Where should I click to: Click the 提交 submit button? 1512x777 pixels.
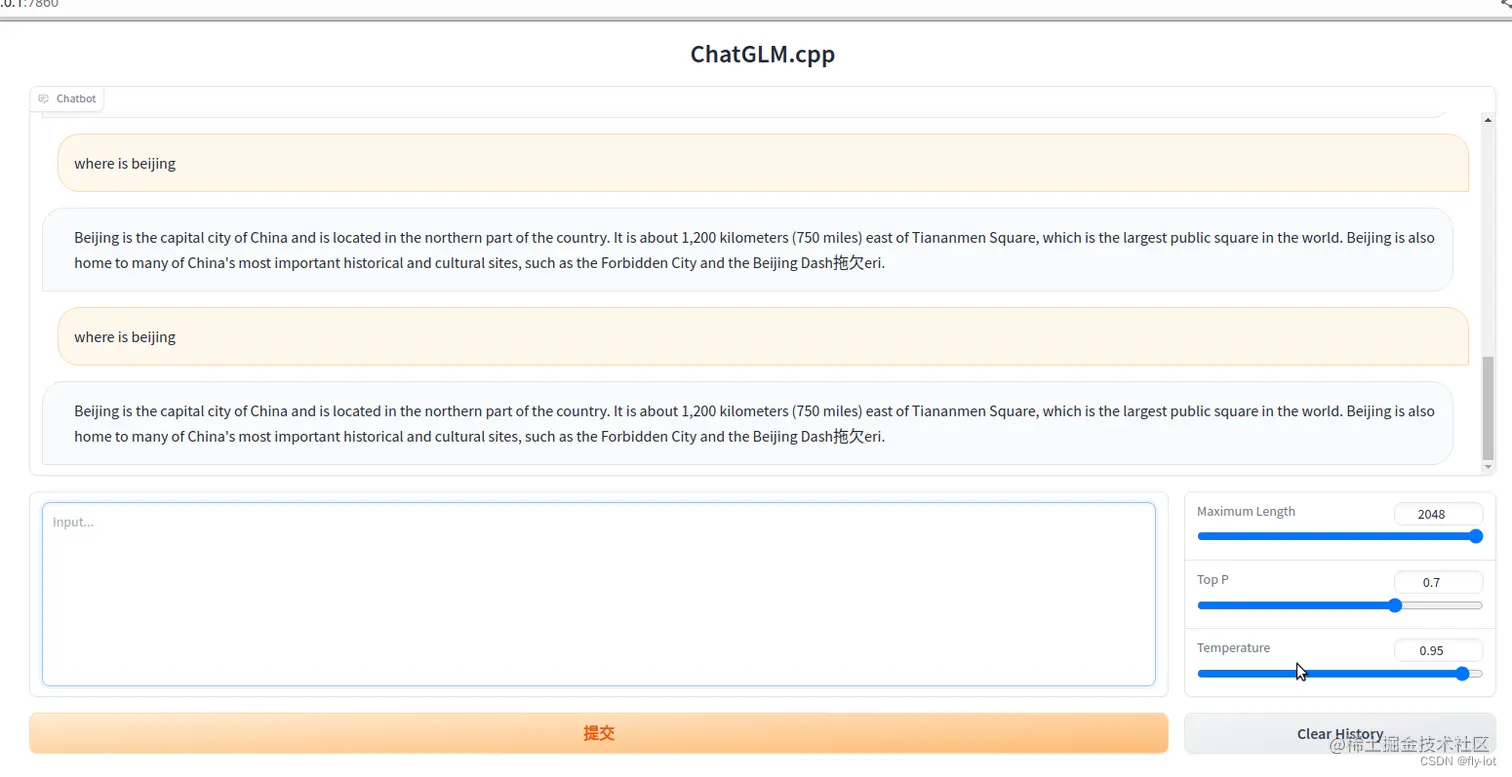(x=598, y=733)
